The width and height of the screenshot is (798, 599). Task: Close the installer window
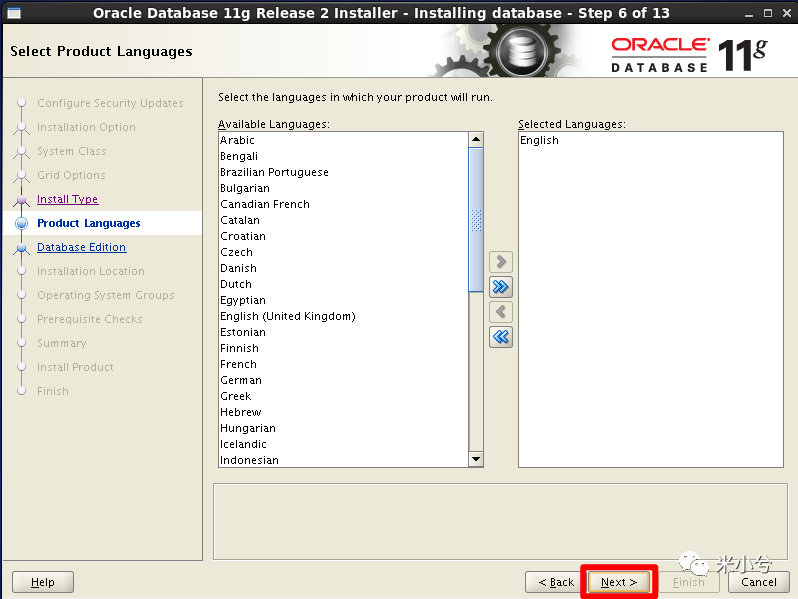click(x=787, y=13)
